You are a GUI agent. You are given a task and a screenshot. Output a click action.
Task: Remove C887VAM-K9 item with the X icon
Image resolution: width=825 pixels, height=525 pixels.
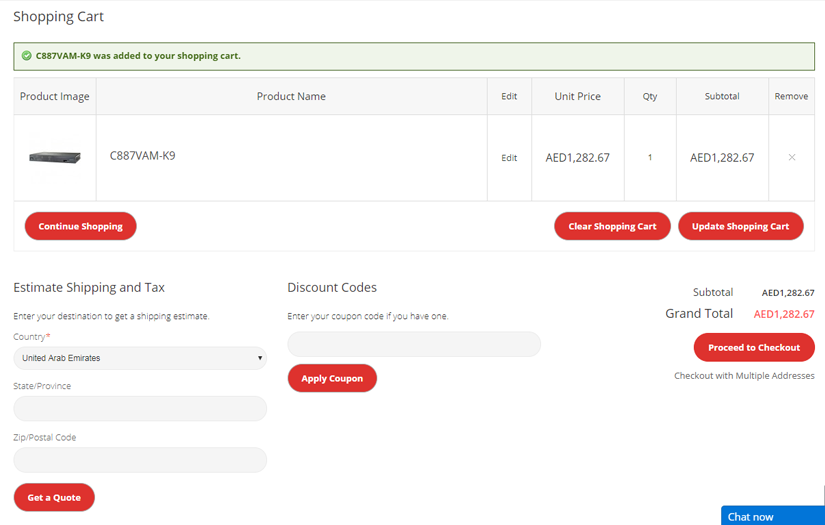(x=791, y=157)
